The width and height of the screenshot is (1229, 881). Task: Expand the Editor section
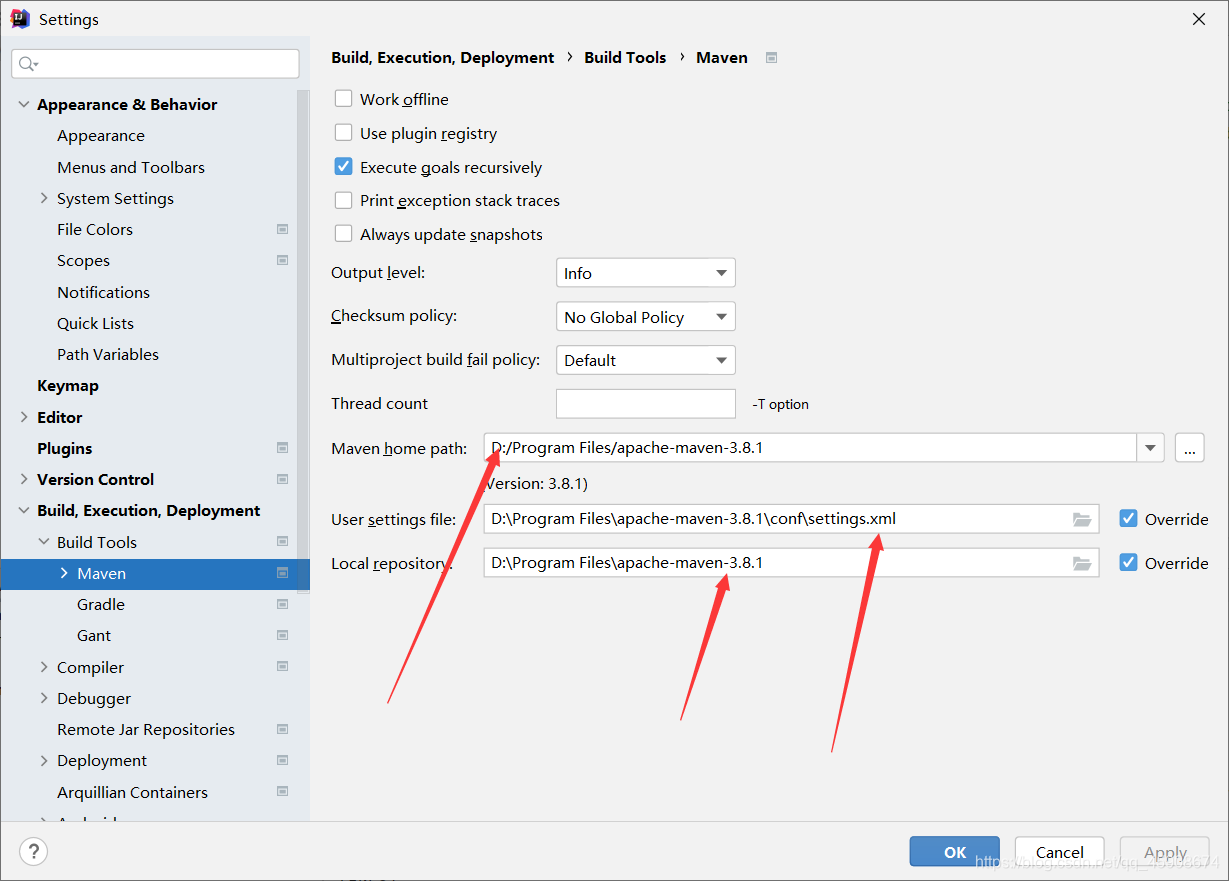[24, 417]
